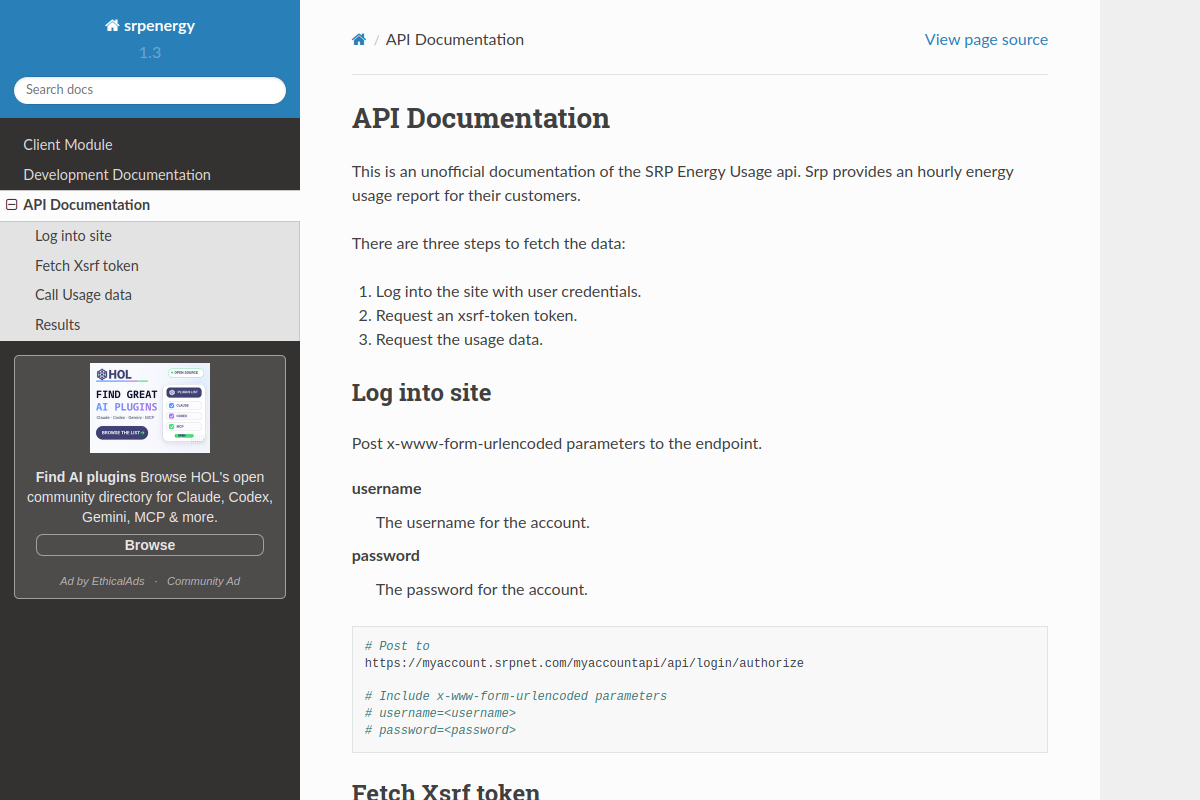The width and height of the screenshot is (1200, 800).
Task: Click the "# password=<password>" code line
Action: click(440, 730)
